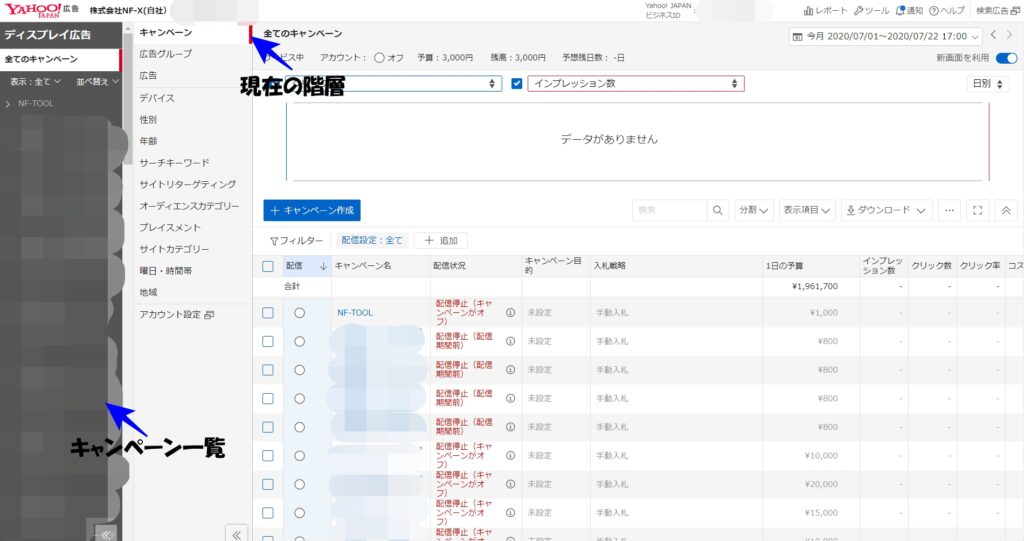Select アカウント オフ radio button
Image resolution: width=1024 pixels, height=541 pixels.
click(x=379, y=58)
